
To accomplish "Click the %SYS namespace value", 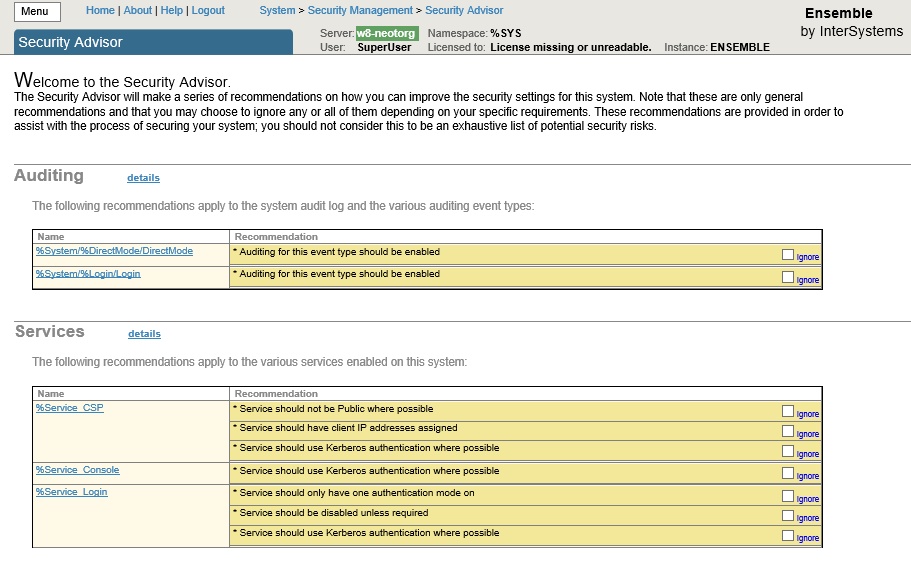I will [x=505, y=33].
